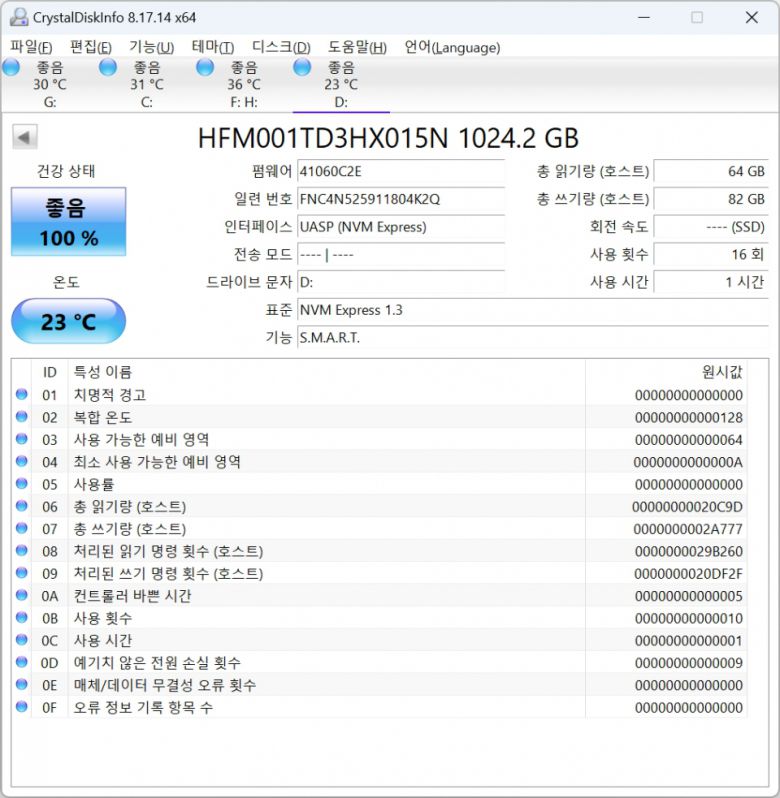Close the CrystalDiskInfo window
This screenshot has width=780, height=798.
(x=752, y=17)
